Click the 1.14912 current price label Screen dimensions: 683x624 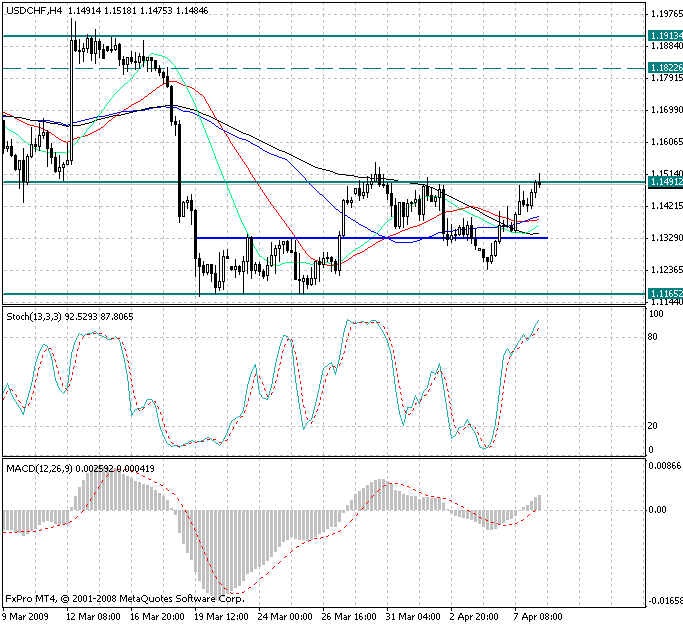[665, 182]
